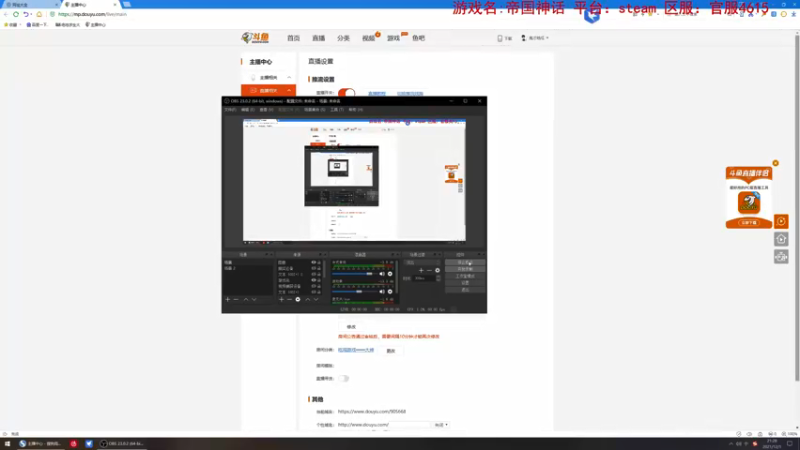800x450 pixels.
Task: Click the orange play icon in the right sidebar
Action: click(781, 221)
